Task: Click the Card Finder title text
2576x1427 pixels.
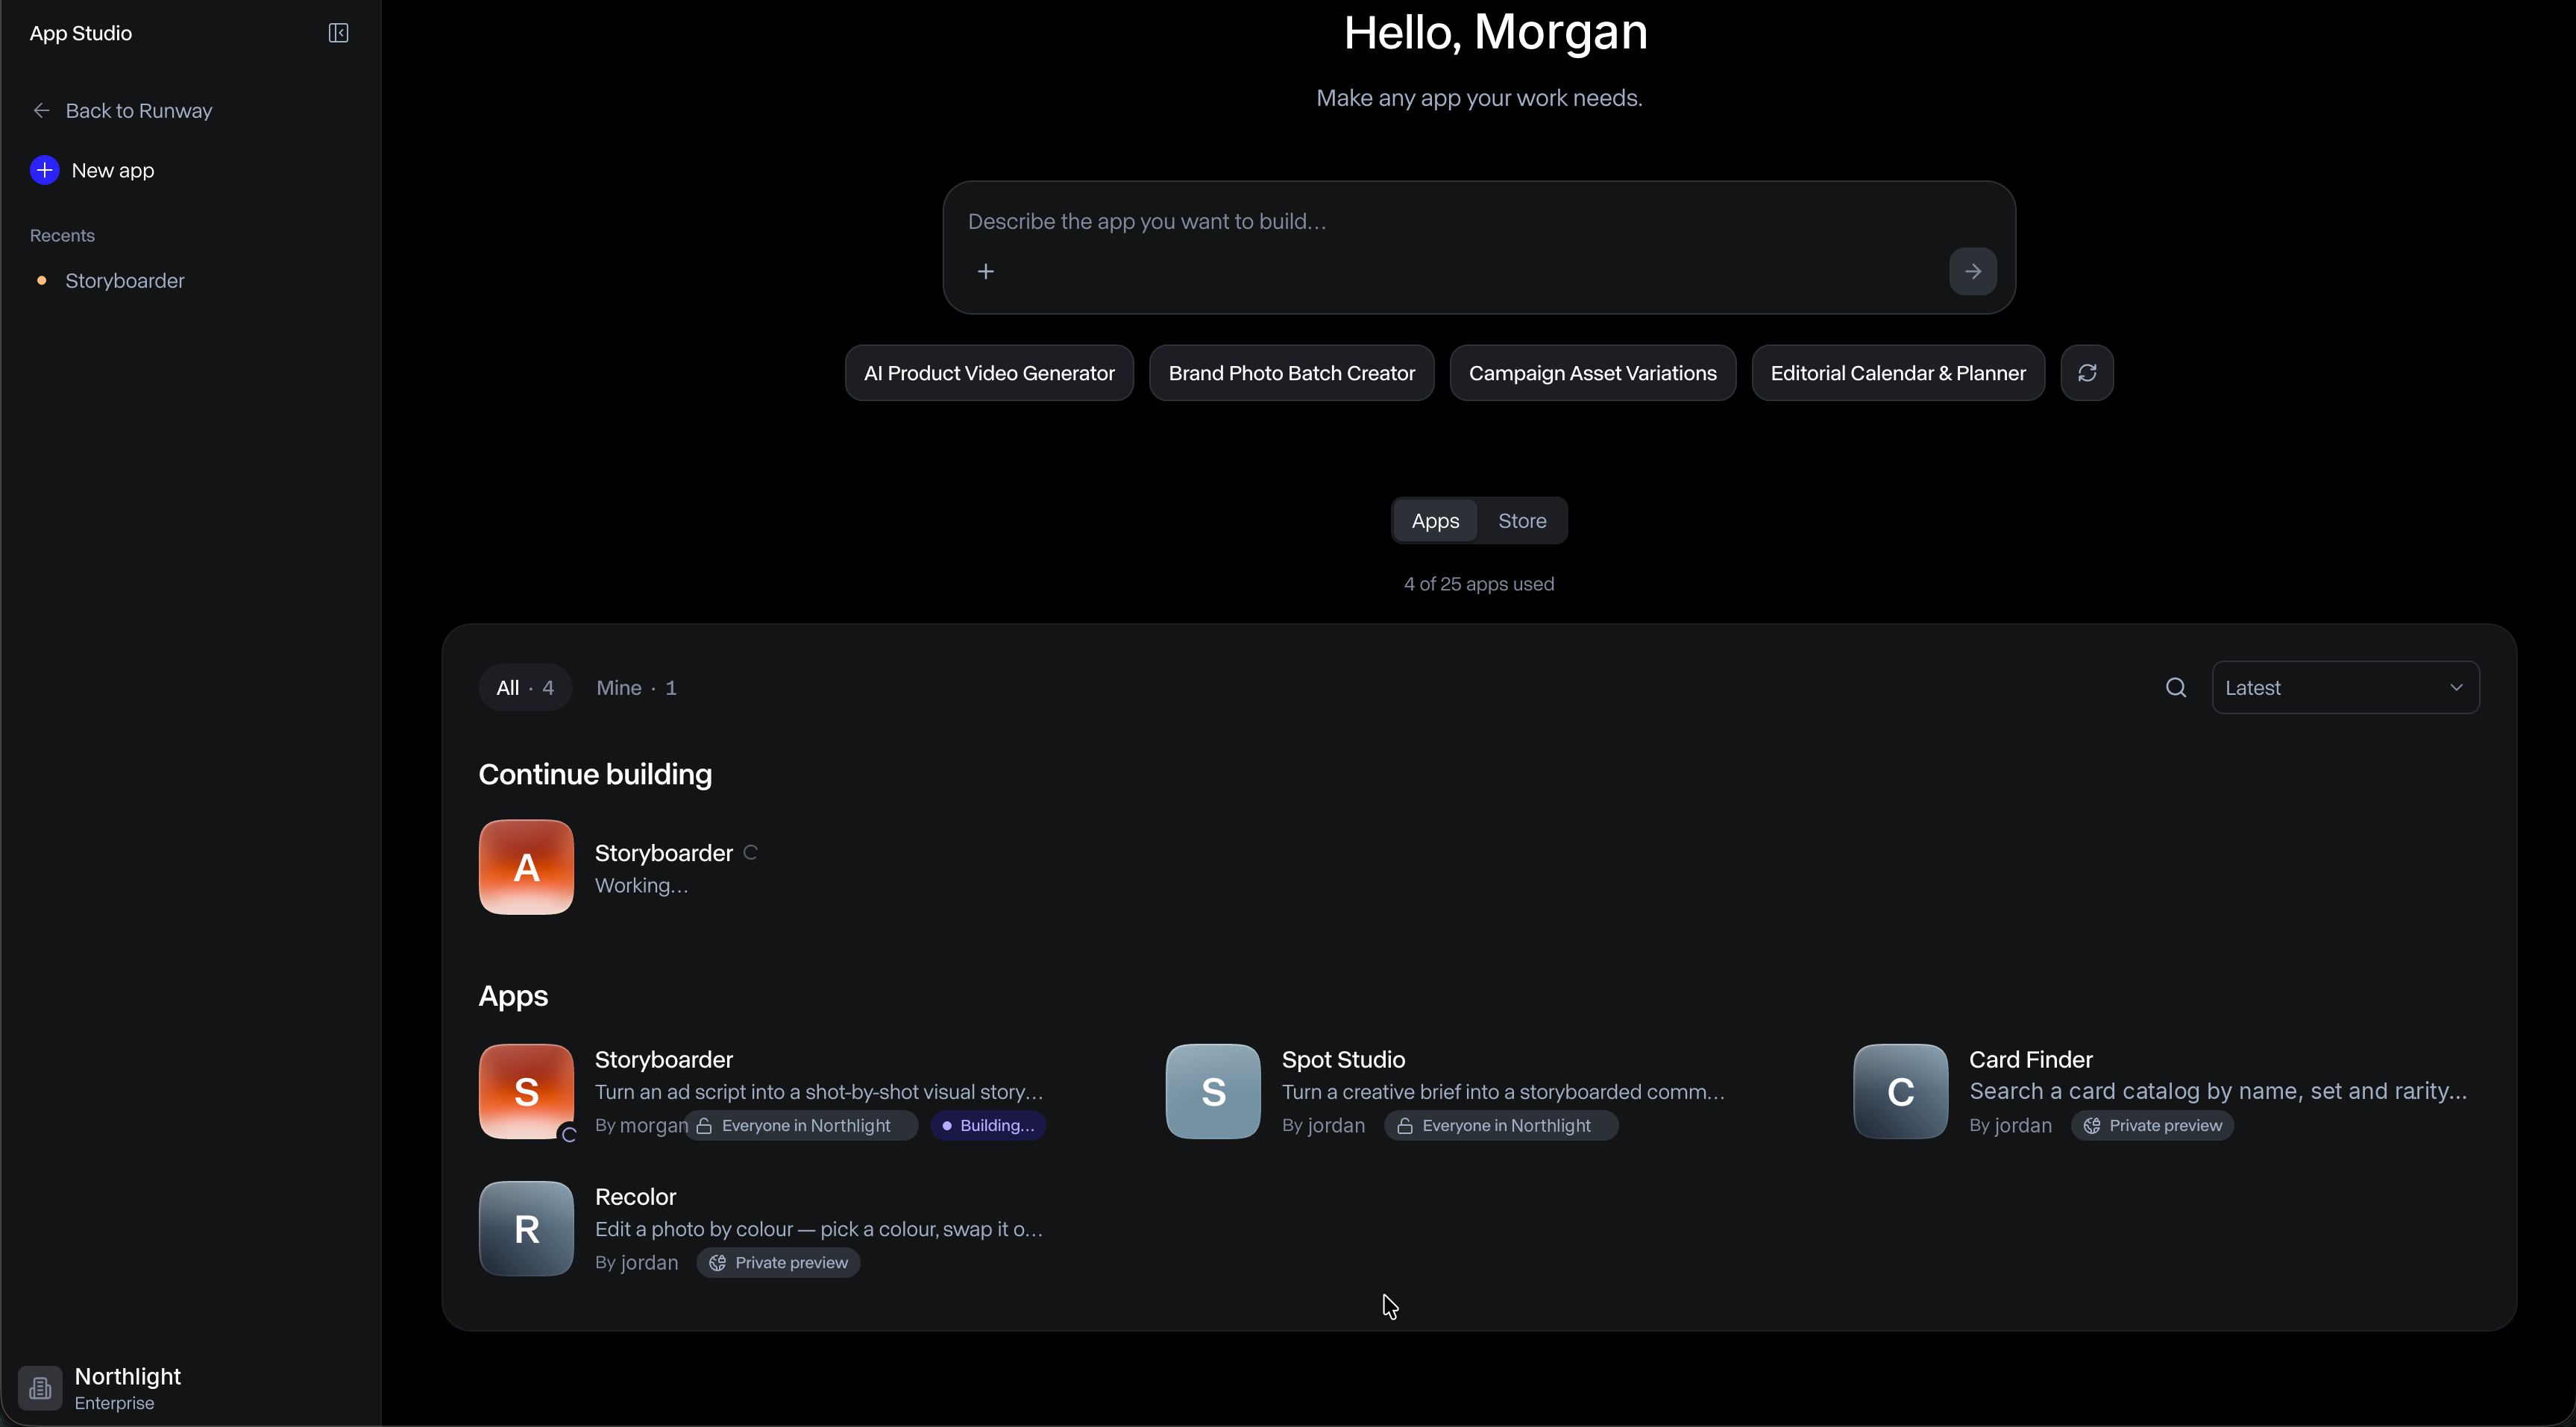Action: [2030, 1059]
